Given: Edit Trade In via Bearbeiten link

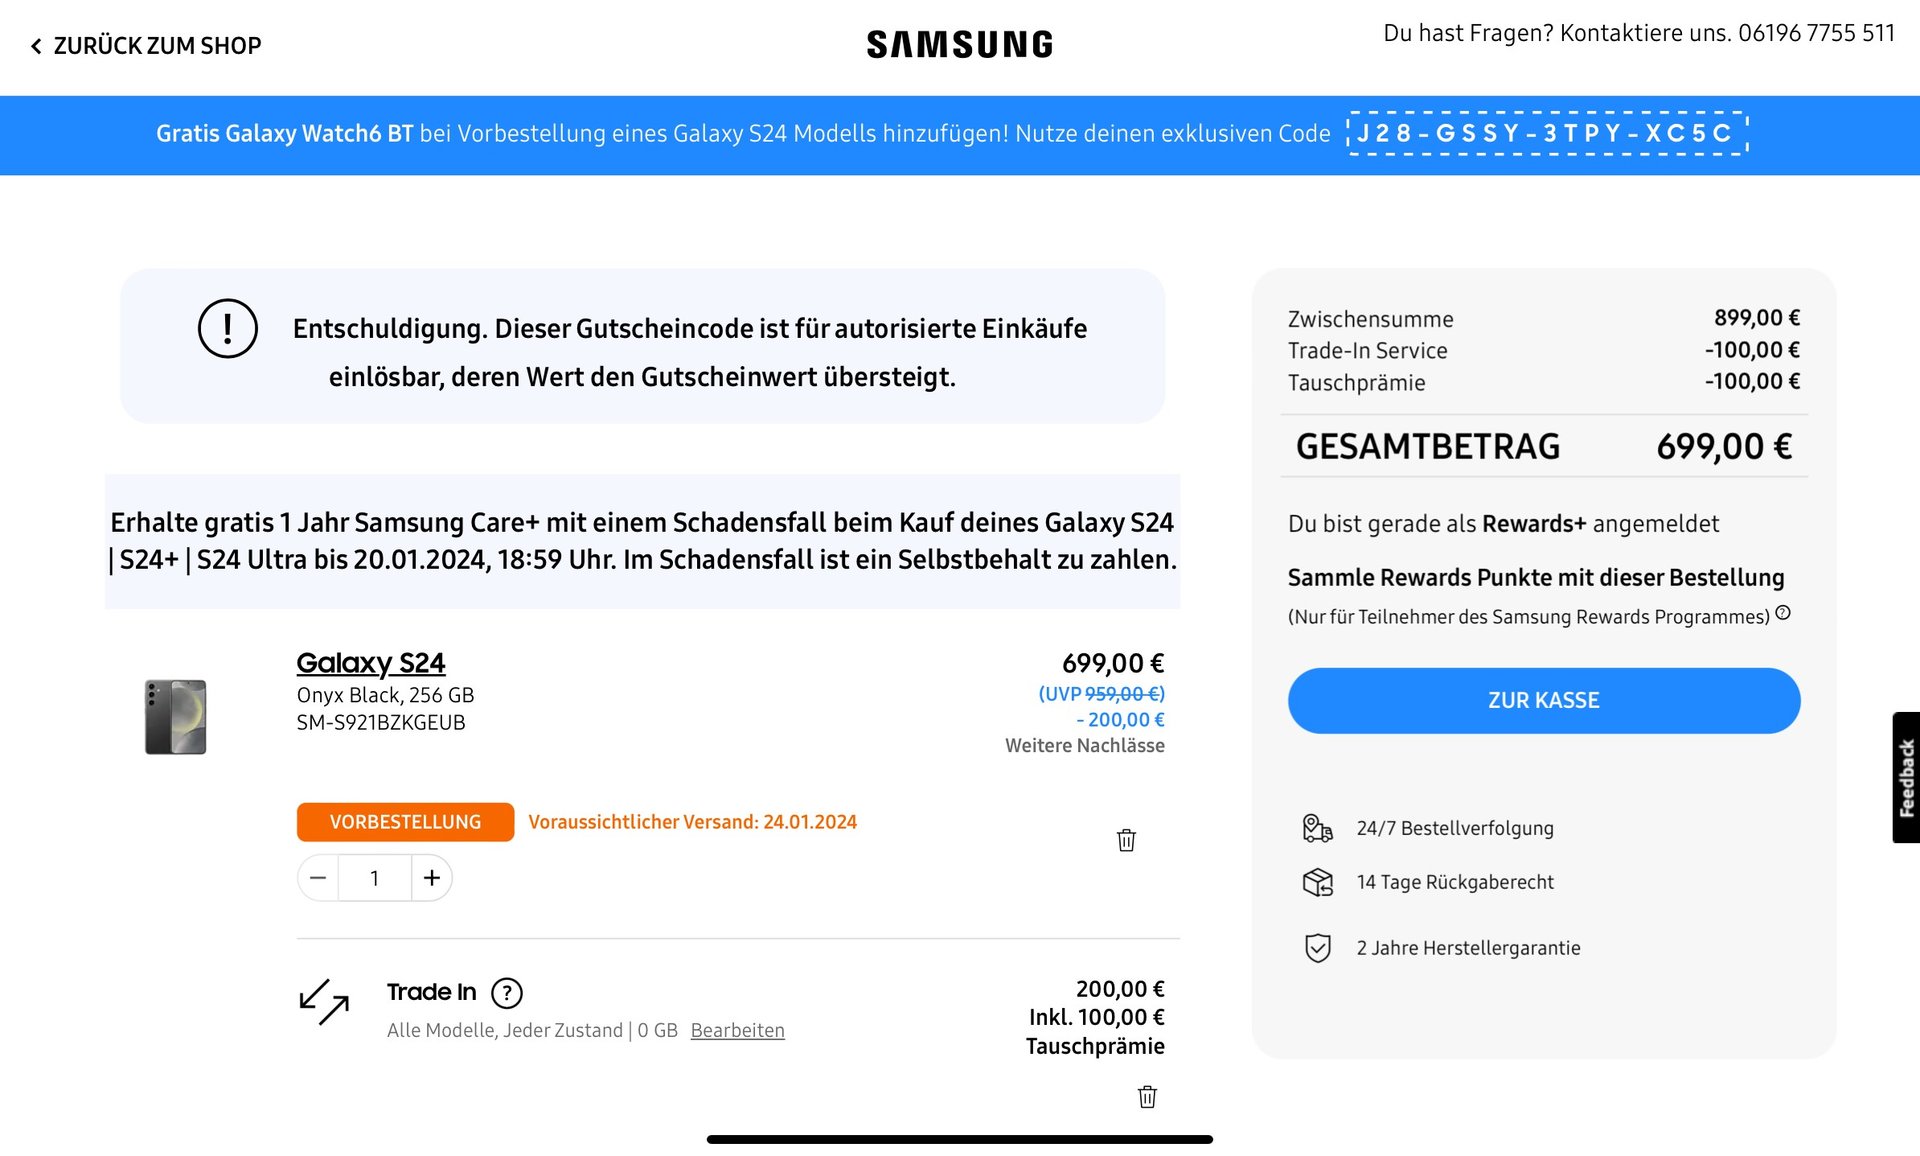Looking at the screenshot, I should coord(737,1030).
